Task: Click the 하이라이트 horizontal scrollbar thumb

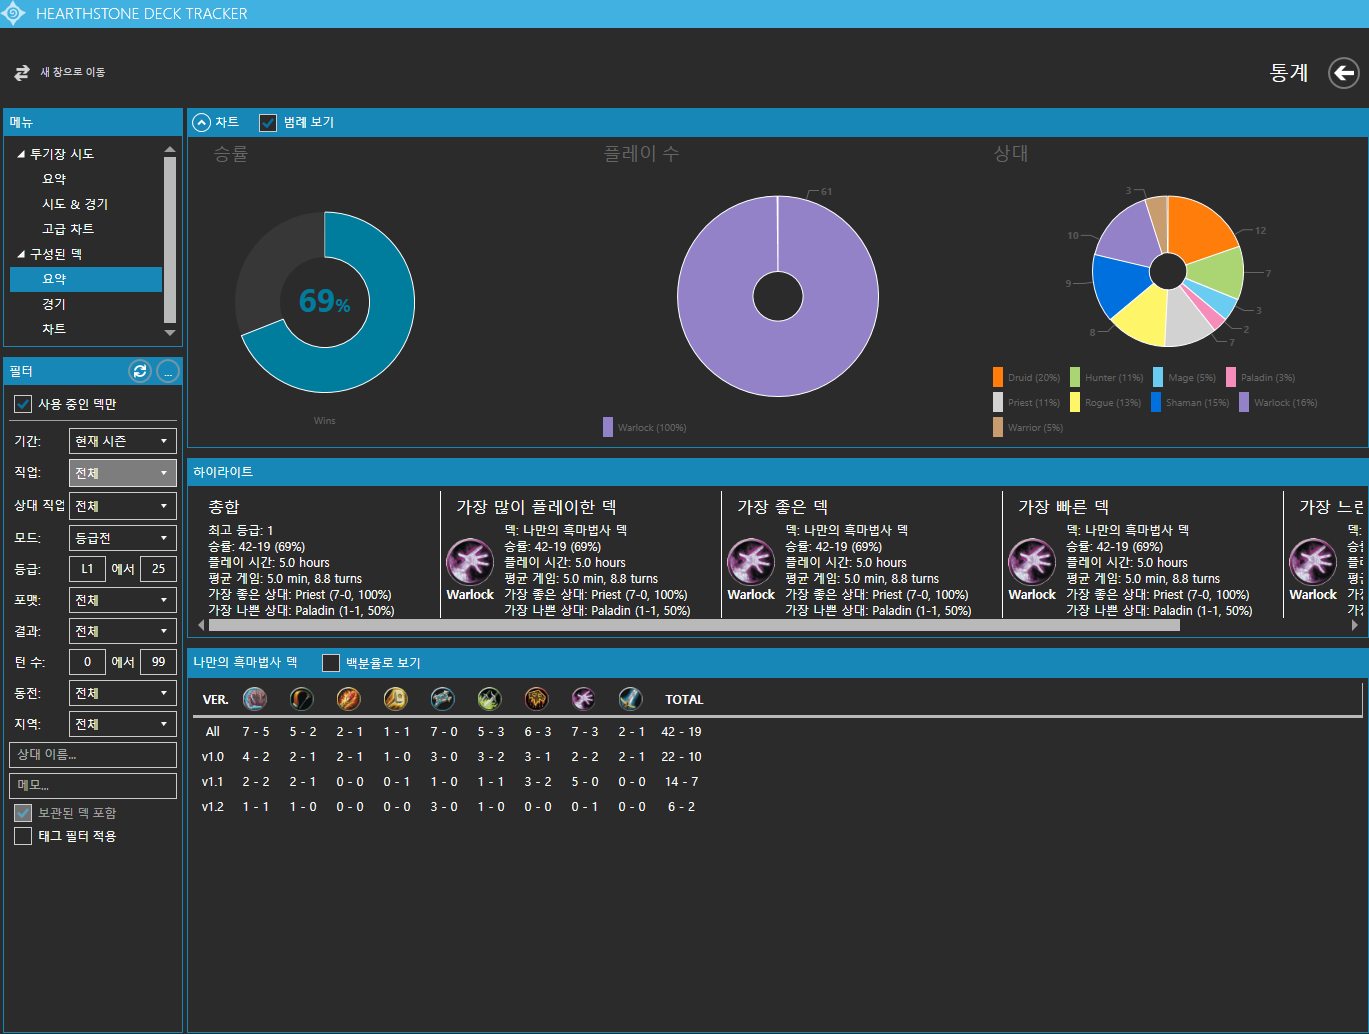Action: (694, 625)
